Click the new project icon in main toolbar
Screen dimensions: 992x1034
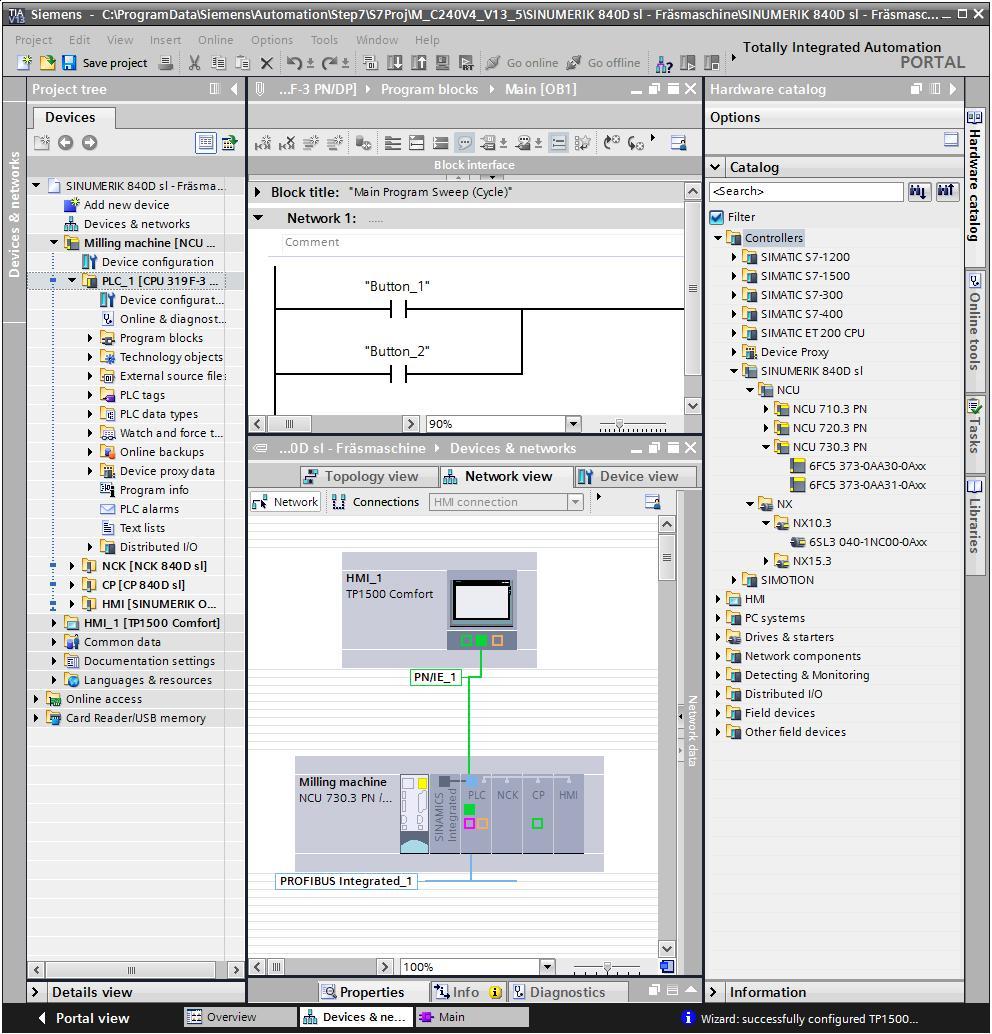24,63
